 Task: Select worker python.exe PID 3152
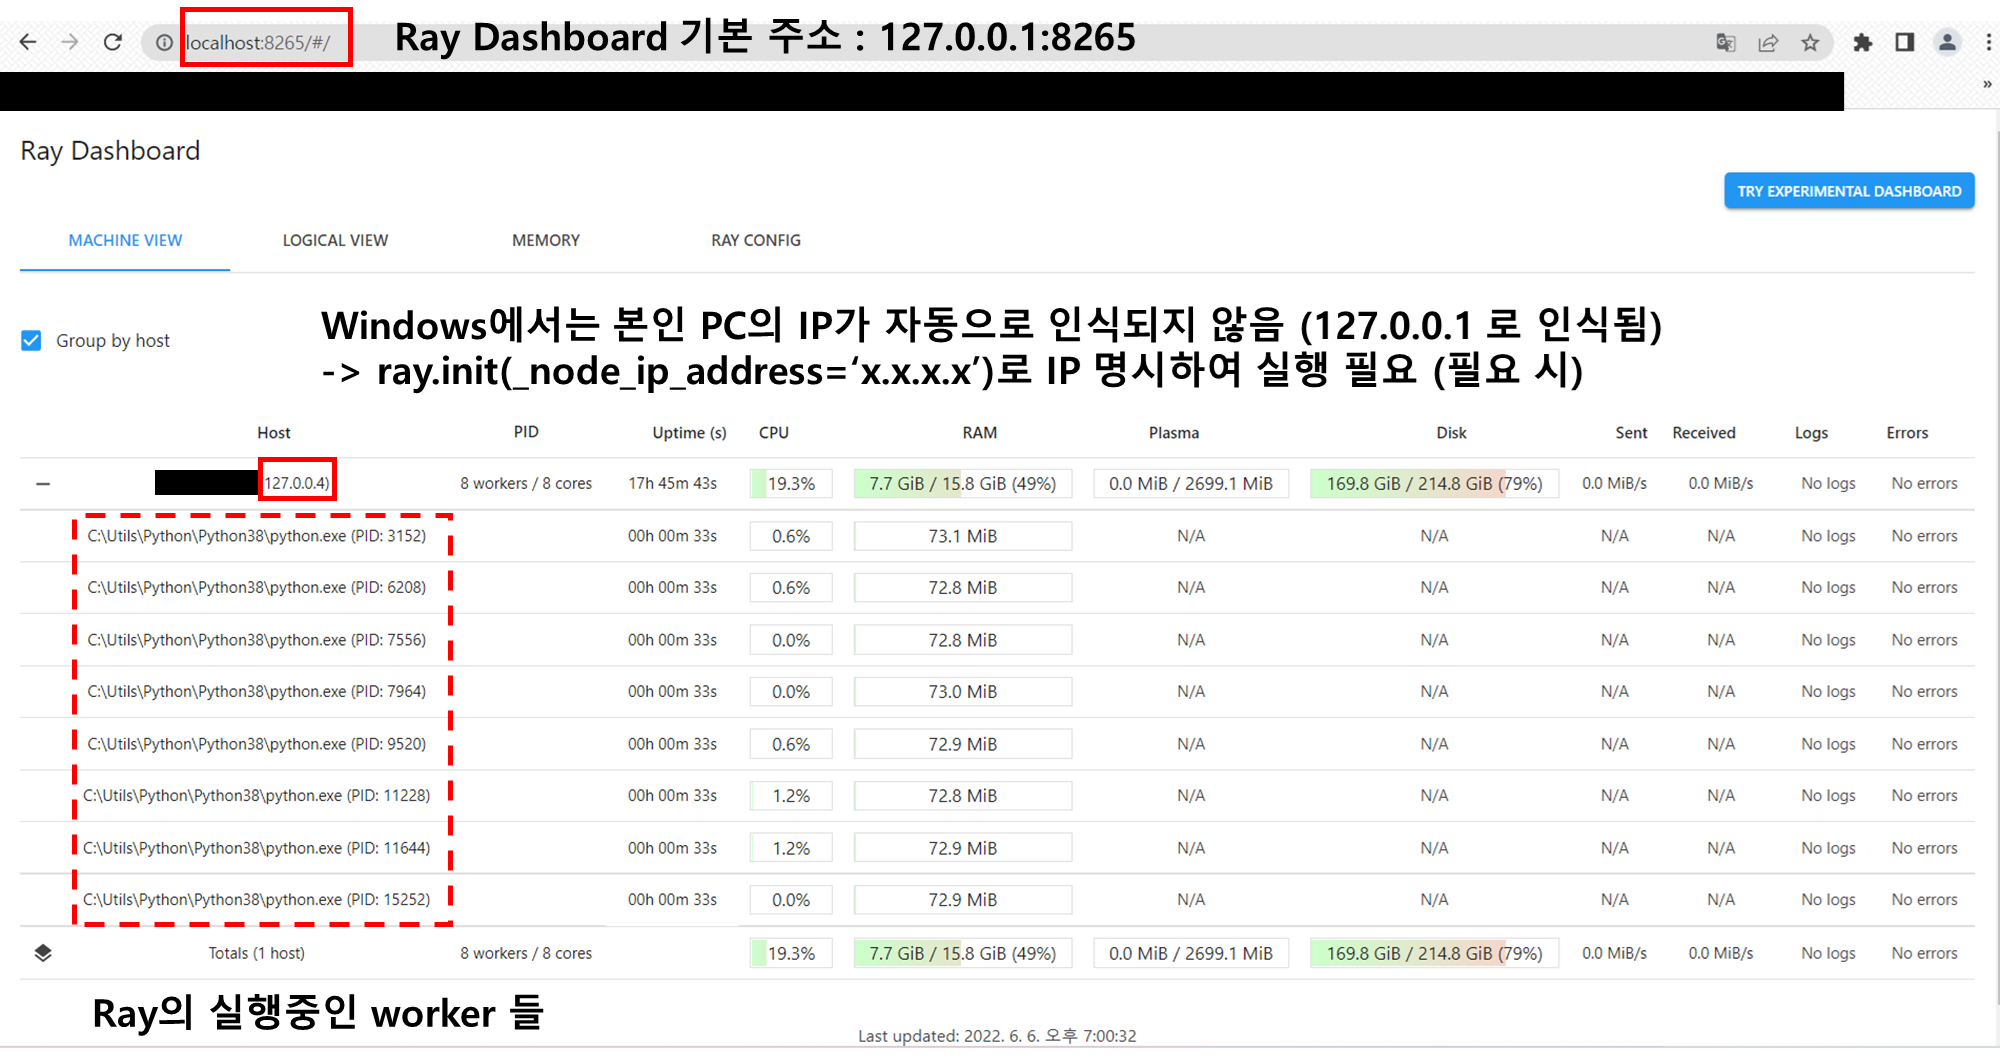click(x=257, y=536)
